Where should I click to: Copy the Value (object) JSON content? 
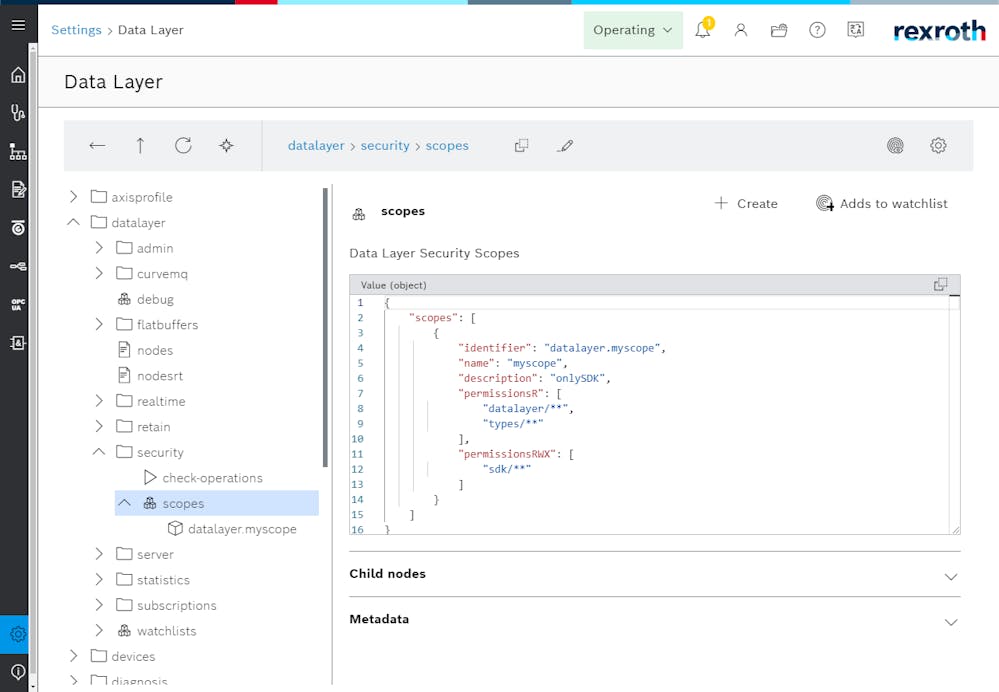[940, 284]
